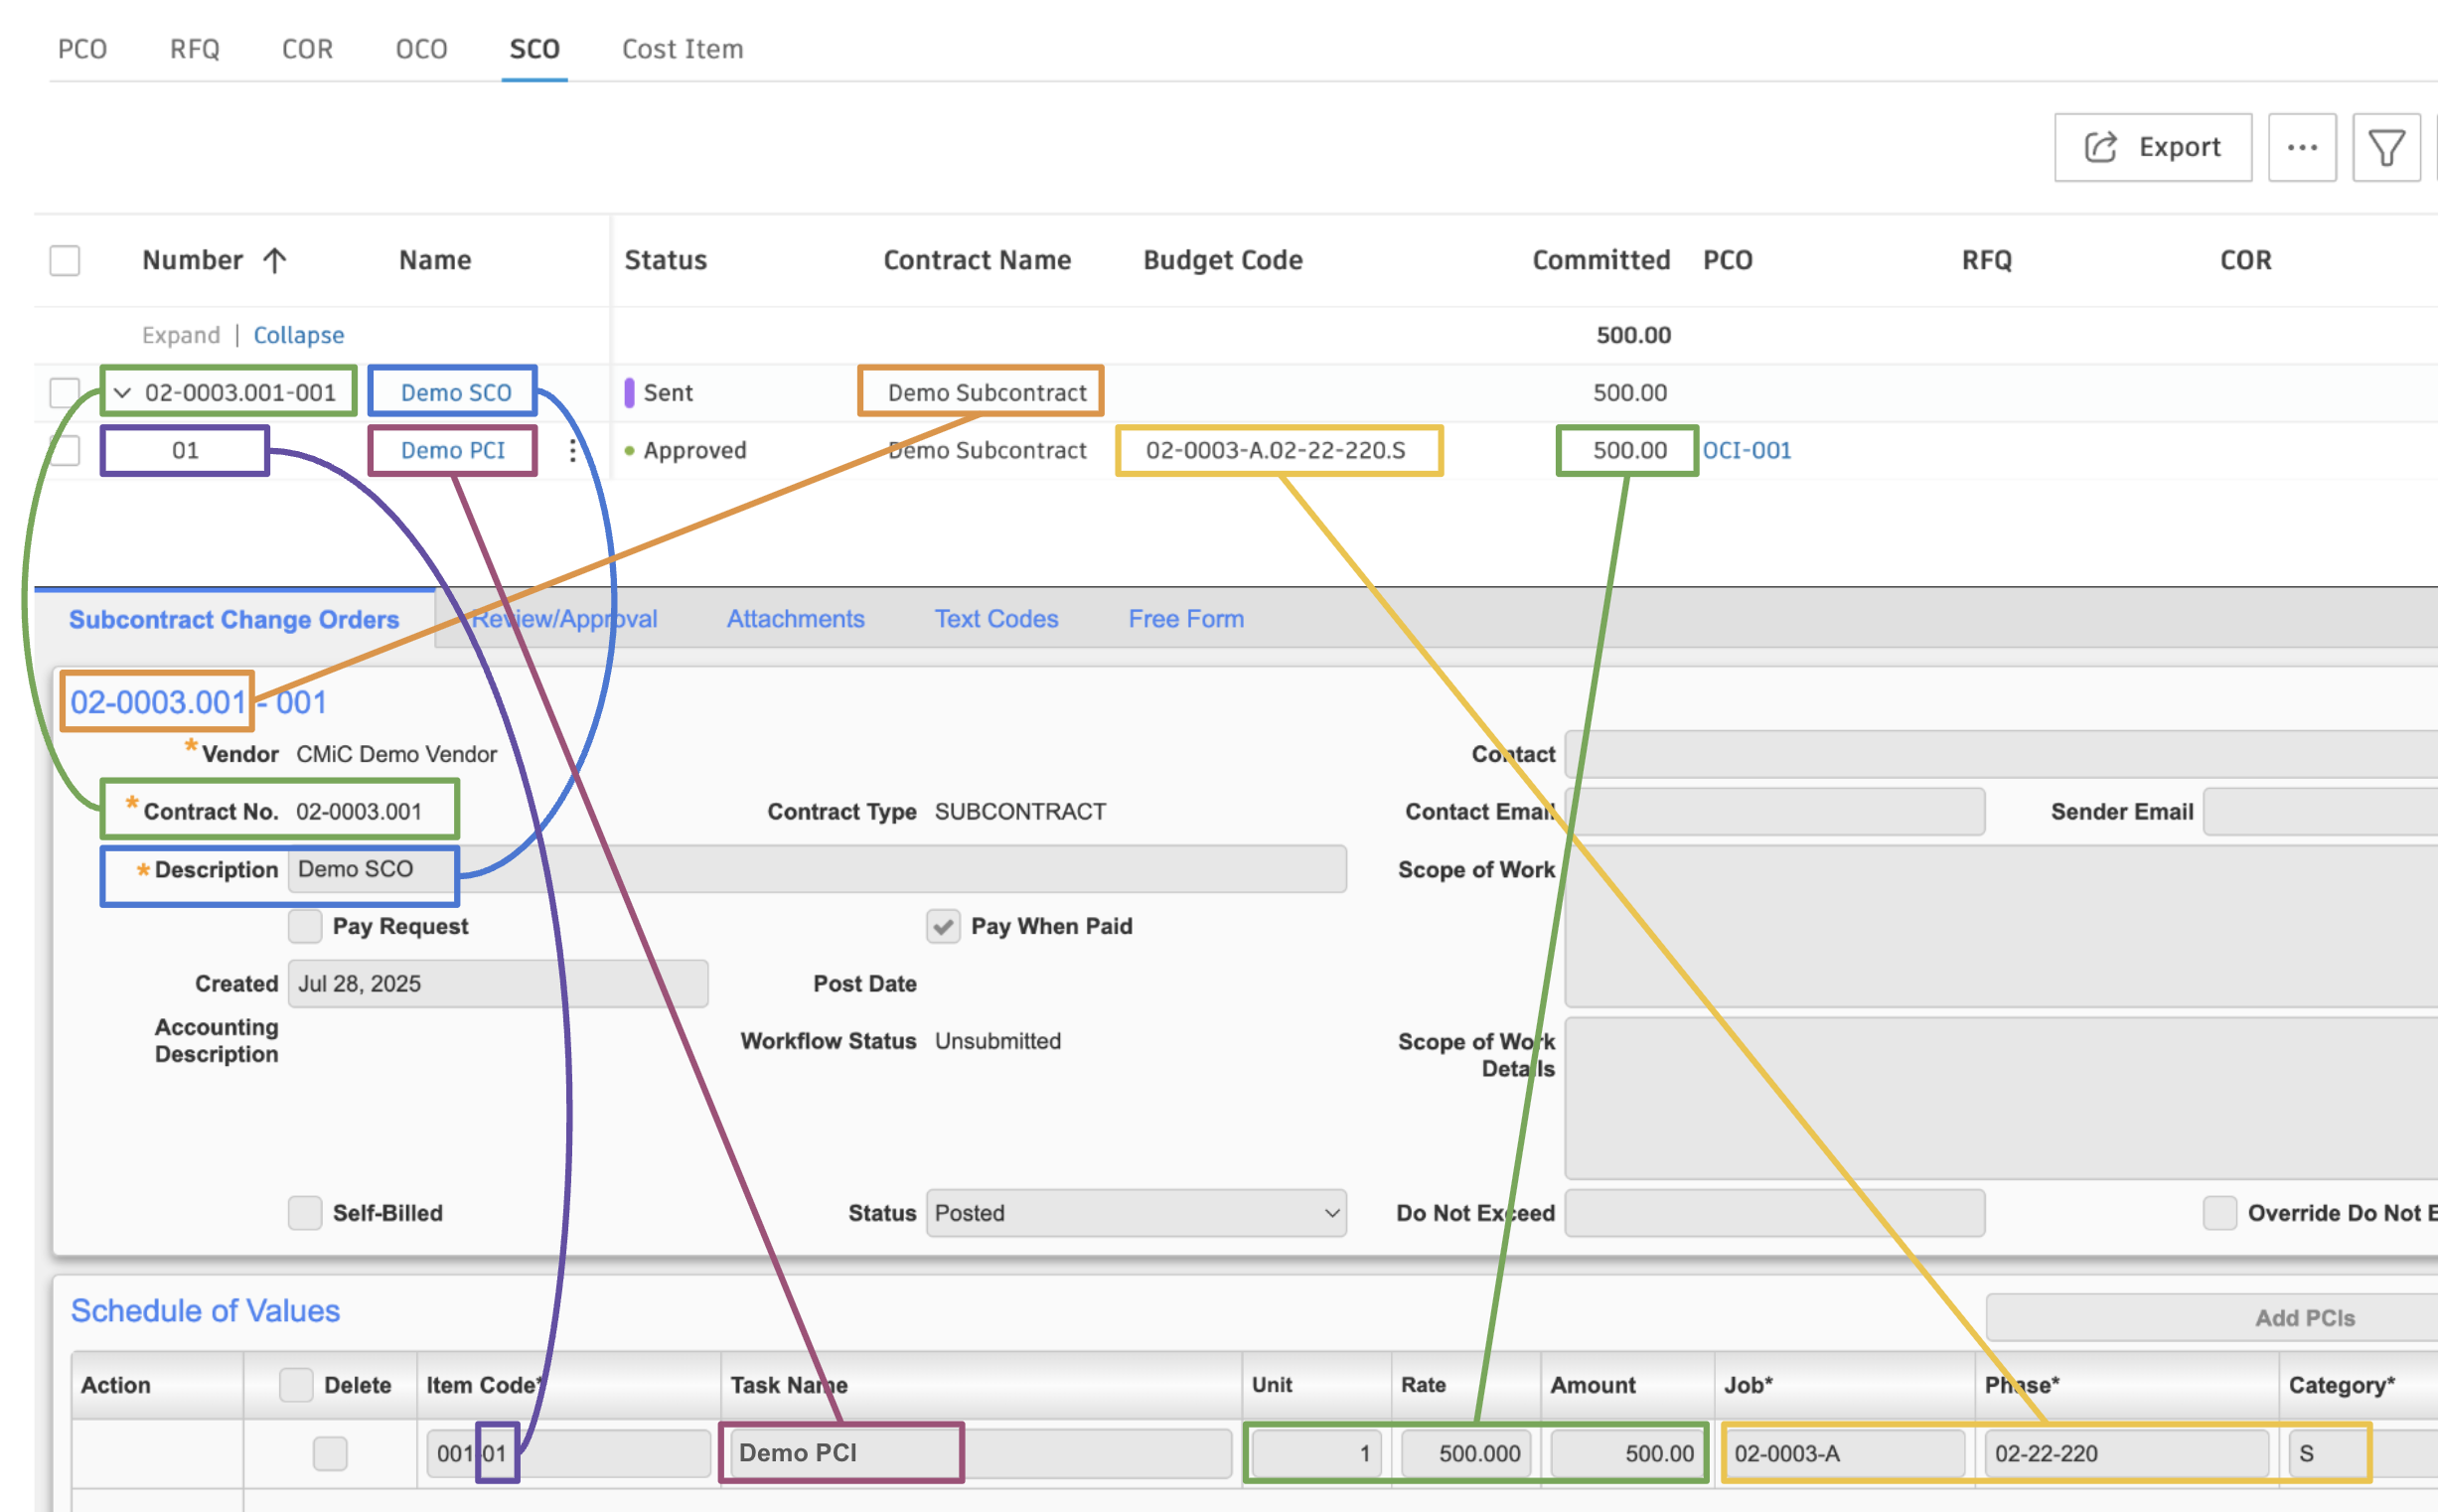The height and width of the screenshot is (1512, 2438).
Task: Click Expand link above rows
Action: [181, 335]
